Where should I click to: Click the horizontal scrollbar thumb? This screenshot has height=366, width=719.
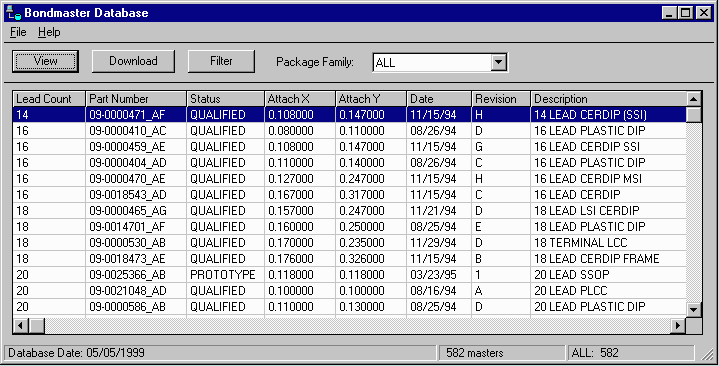37,326
